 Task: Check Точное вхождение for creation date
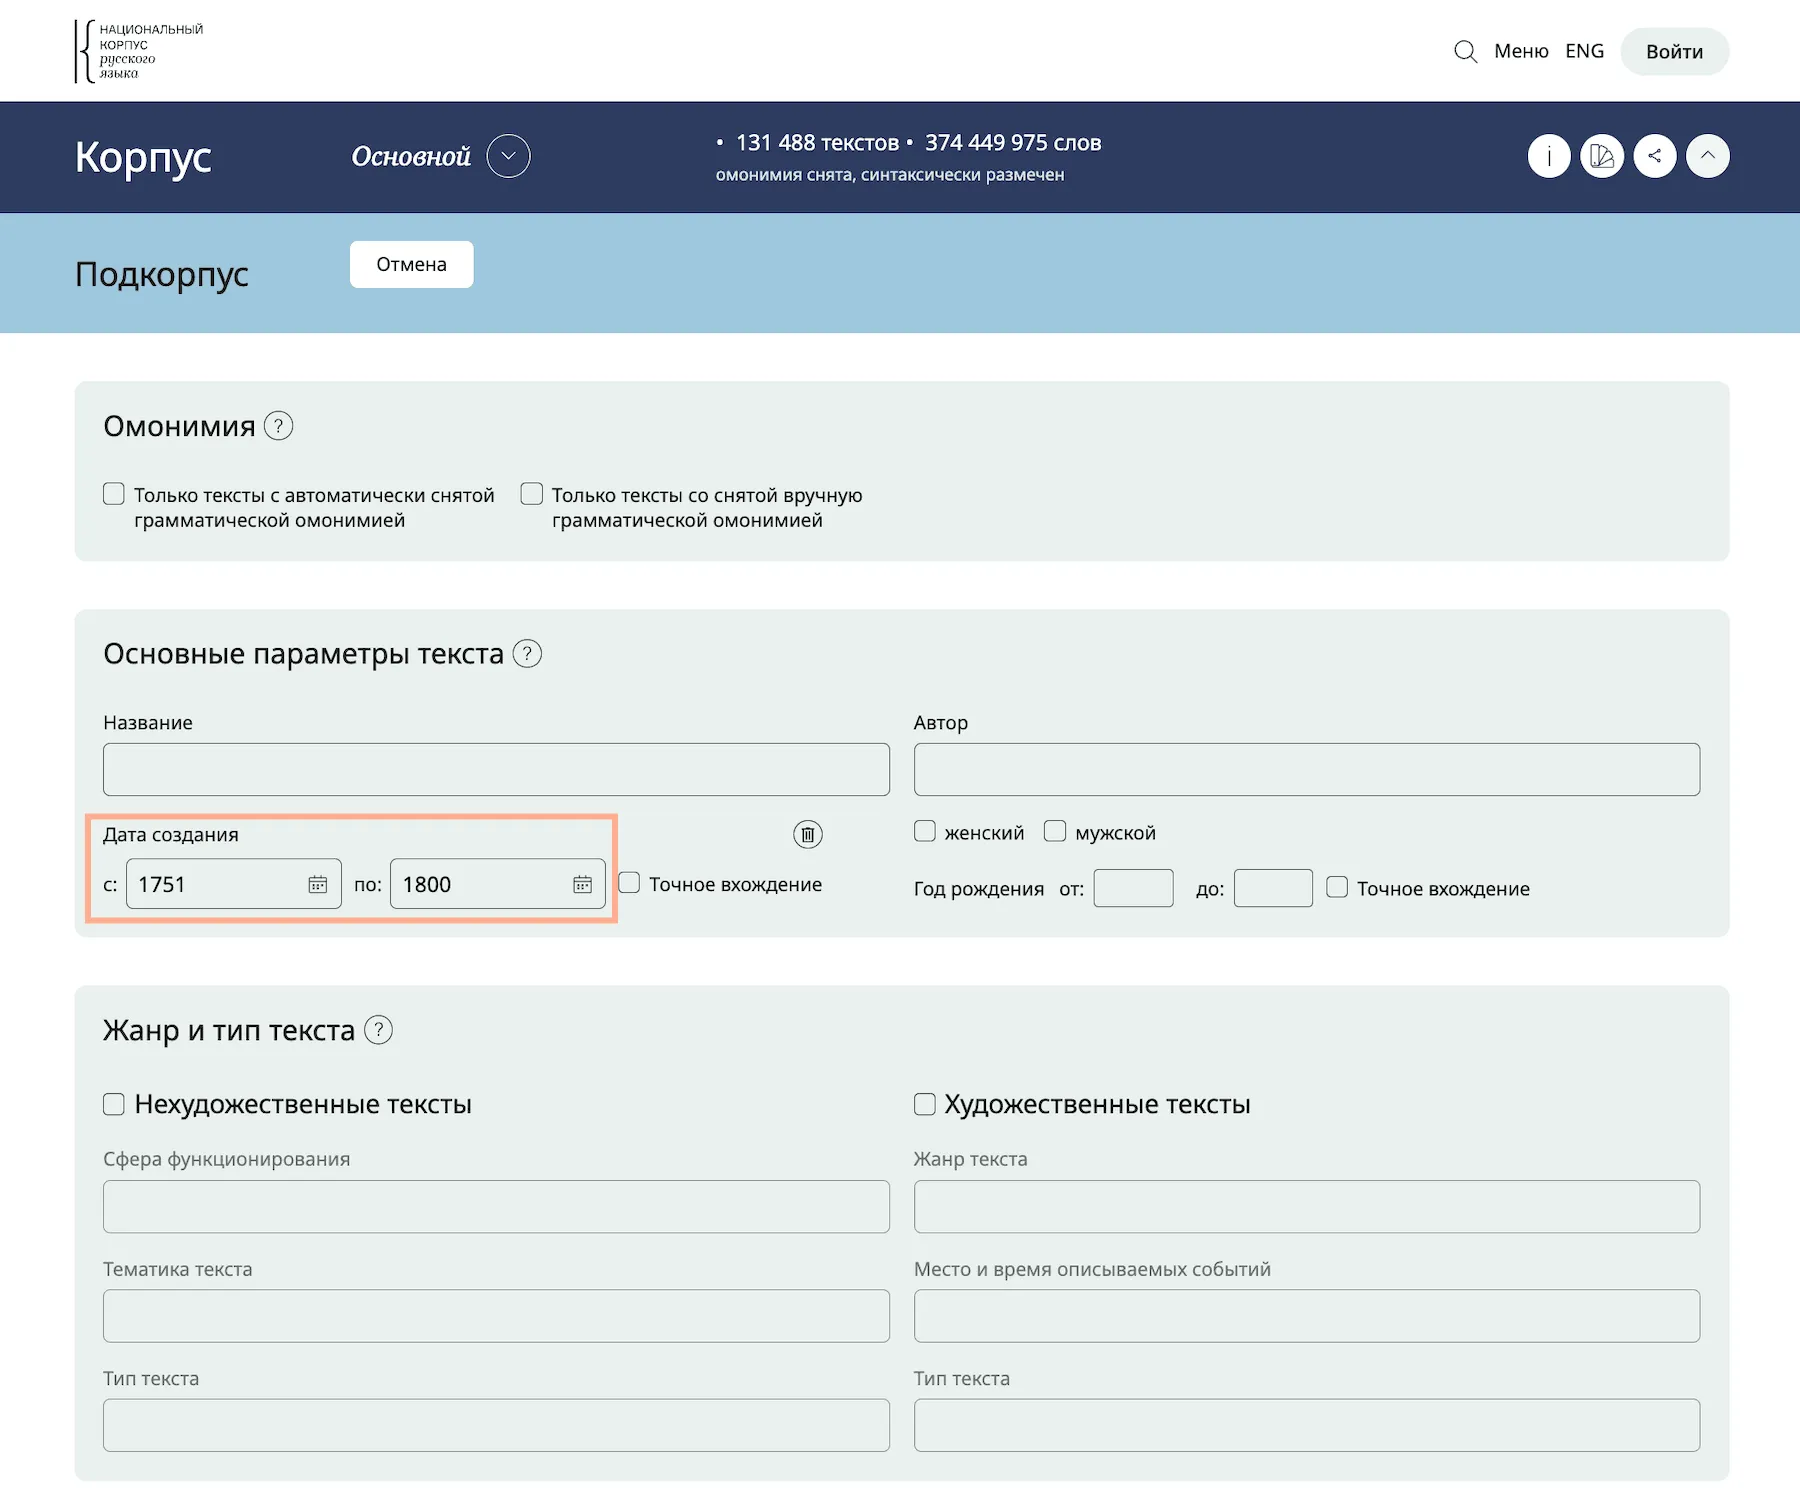629,883
